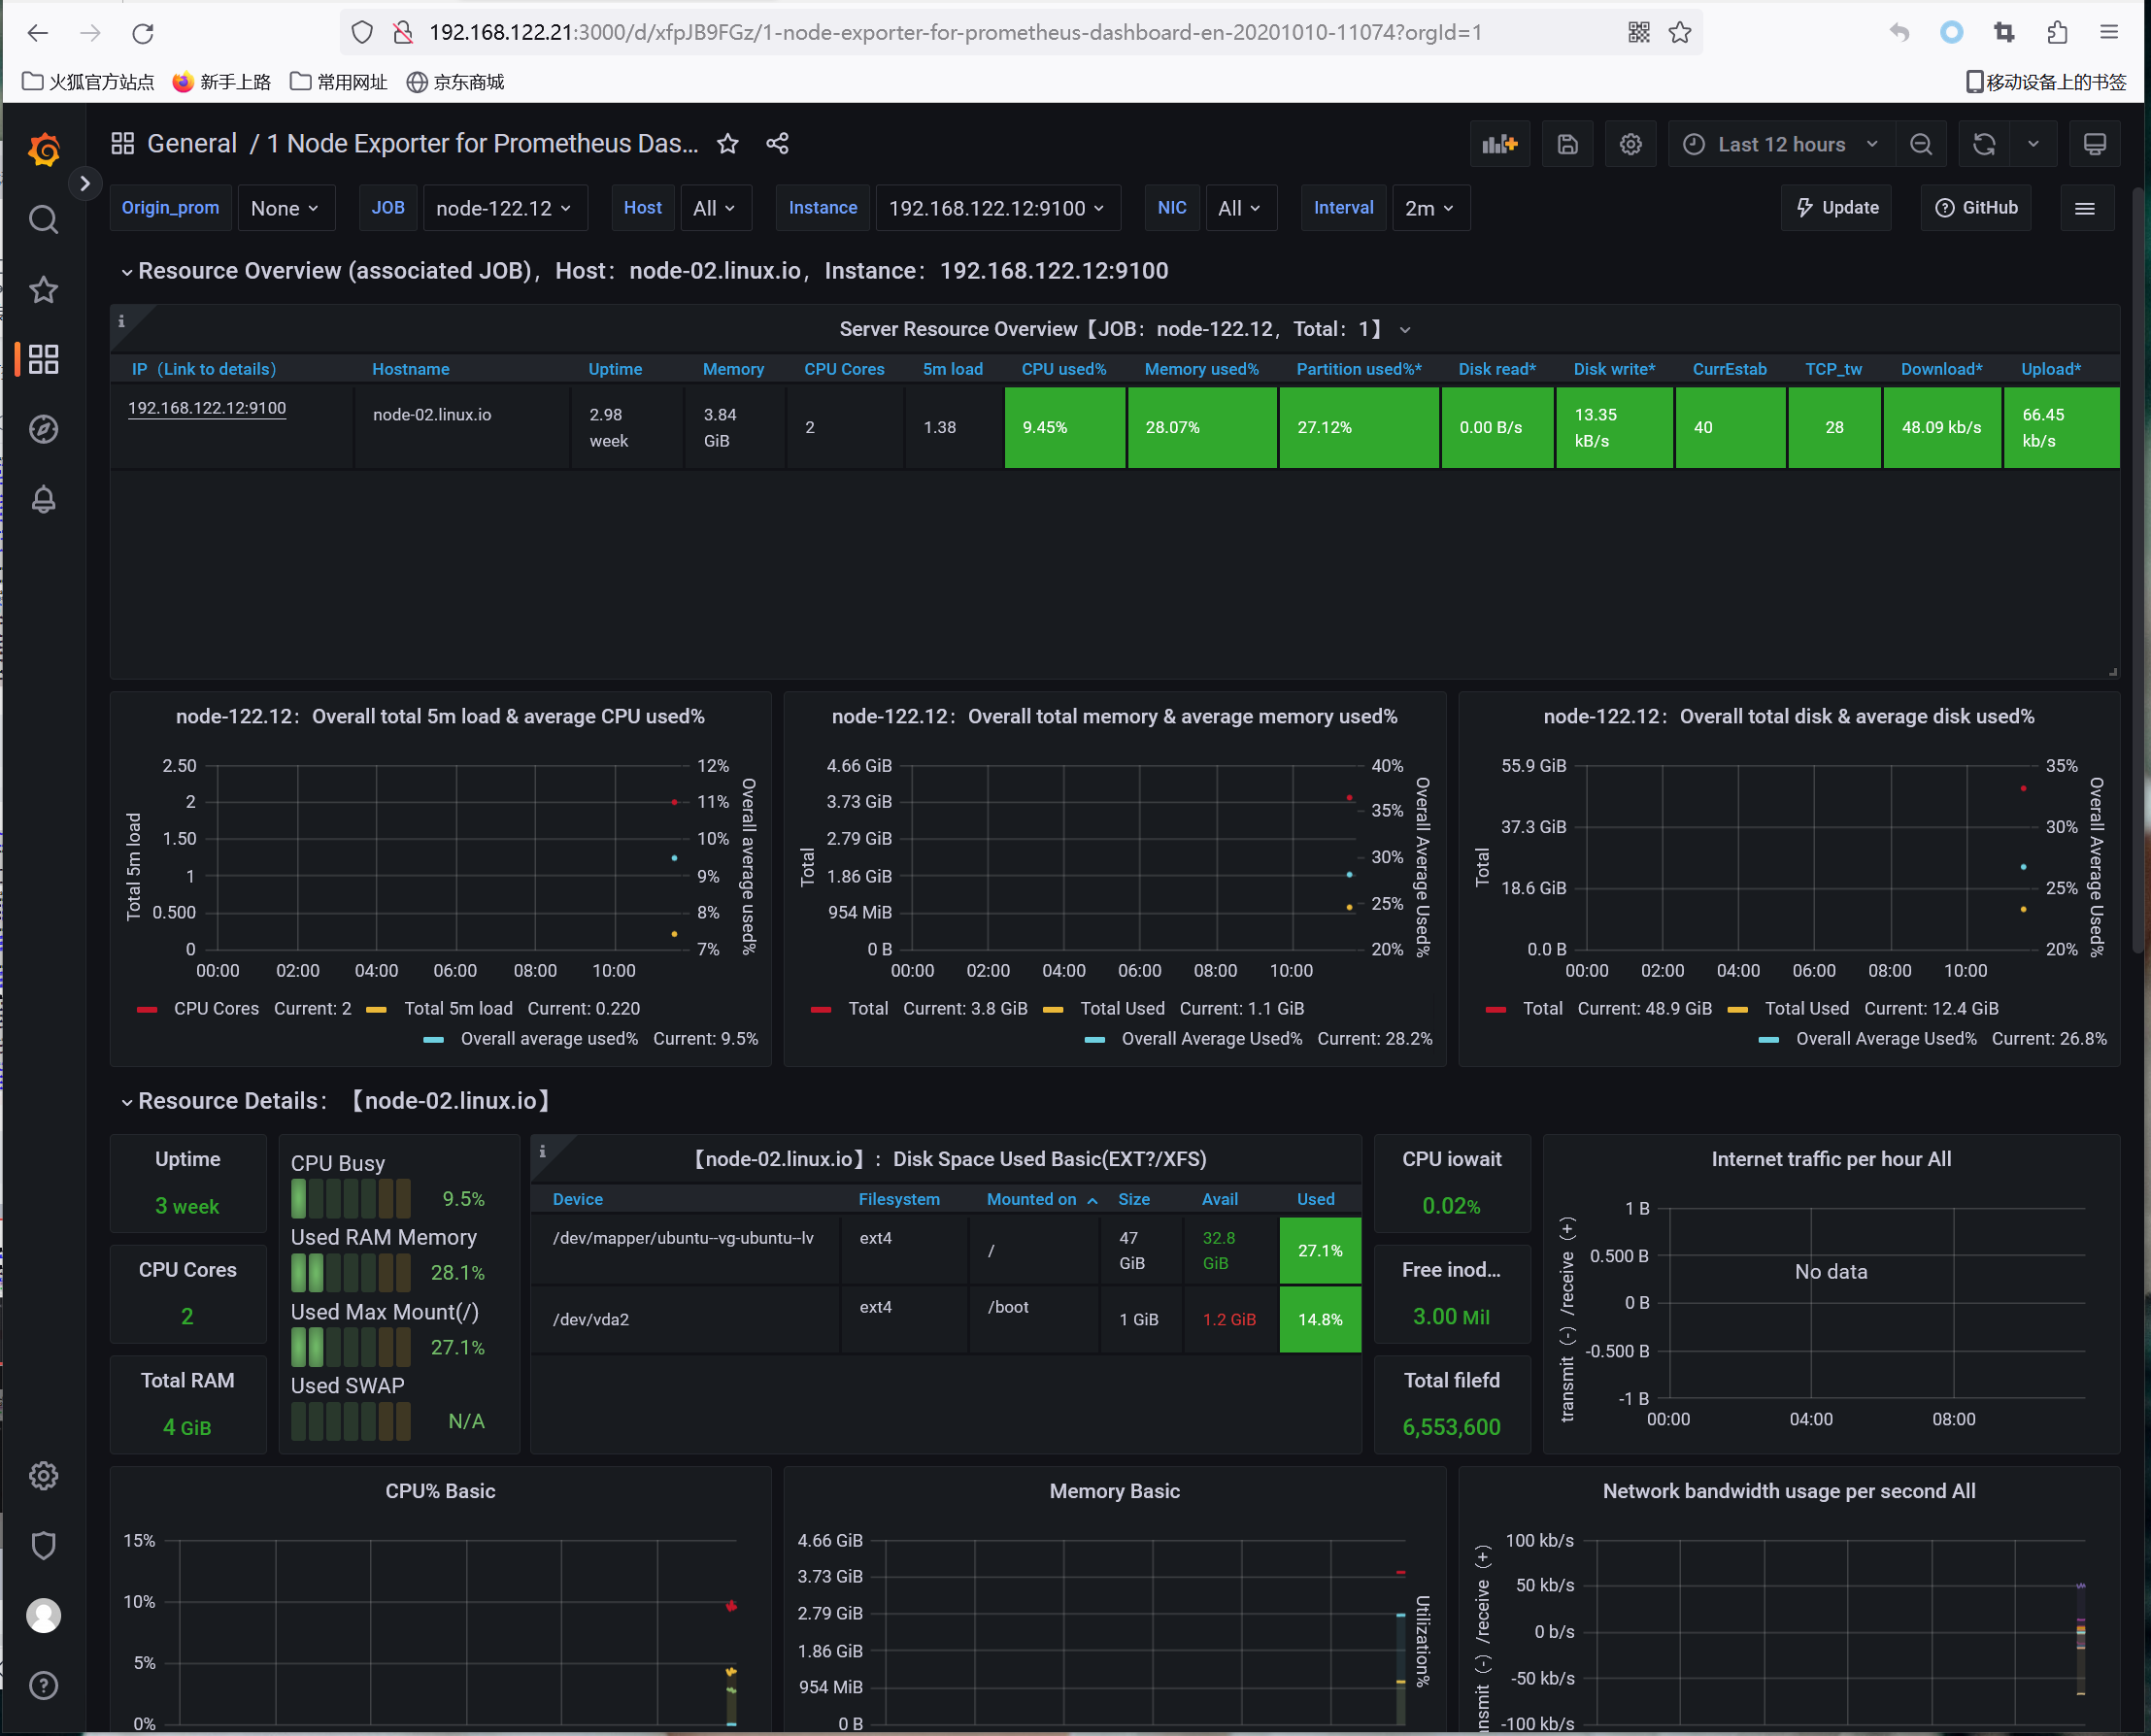The height and width of the screenshot is (1736, 2151).
Task: Toggle the Interval 2m selector
Action: (1427, 209)
